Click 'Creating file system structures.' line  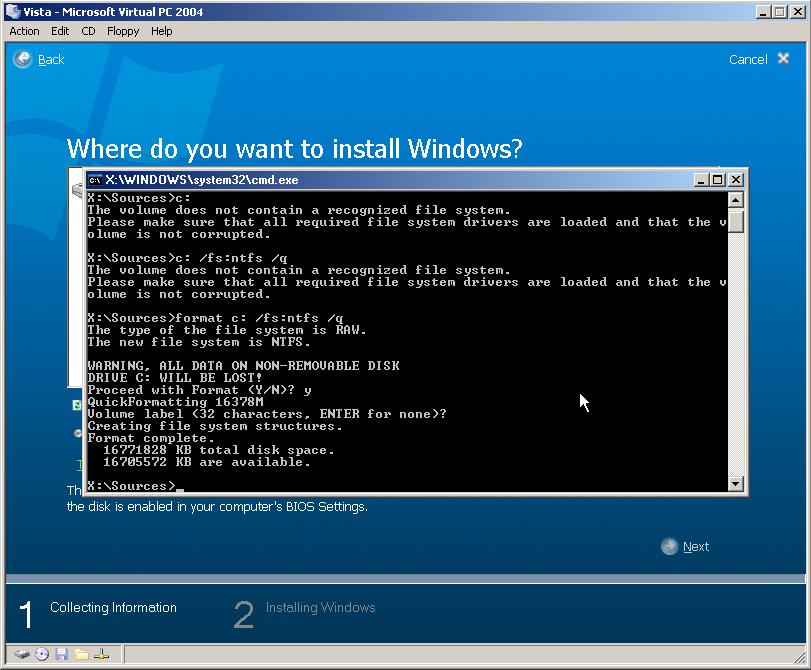click(x=215, y=426)
